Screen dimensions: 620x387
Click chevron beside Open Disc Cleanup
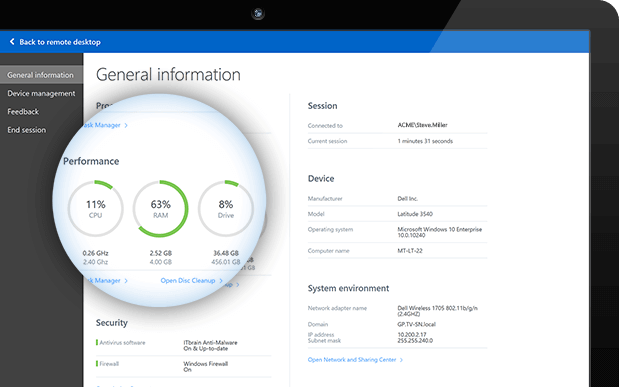221,281
